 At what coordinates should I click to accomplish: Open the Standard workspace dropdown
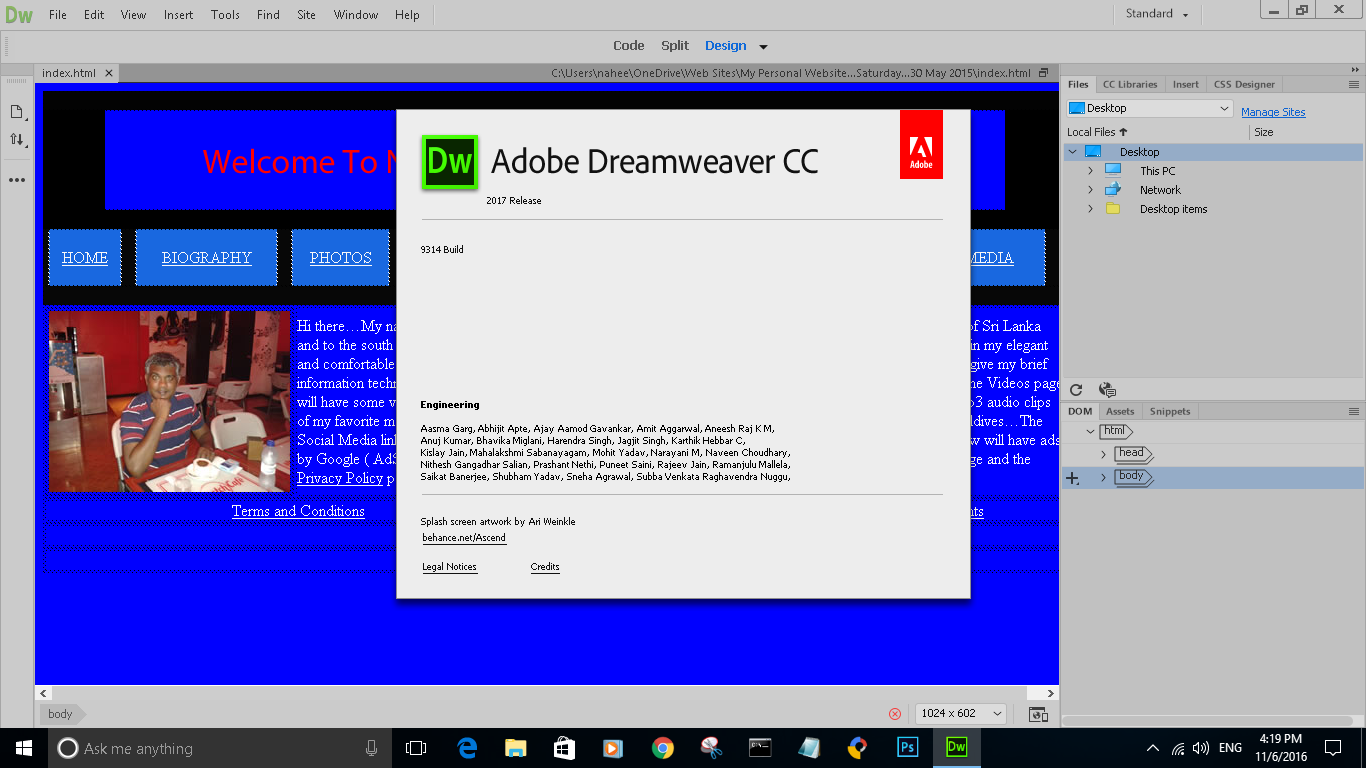pos(1157,14)
